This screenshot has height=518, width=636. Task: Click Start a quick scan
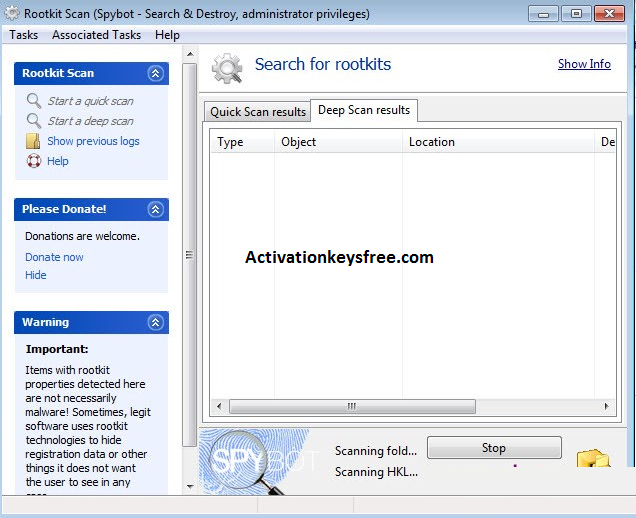(x=90, y=101)
